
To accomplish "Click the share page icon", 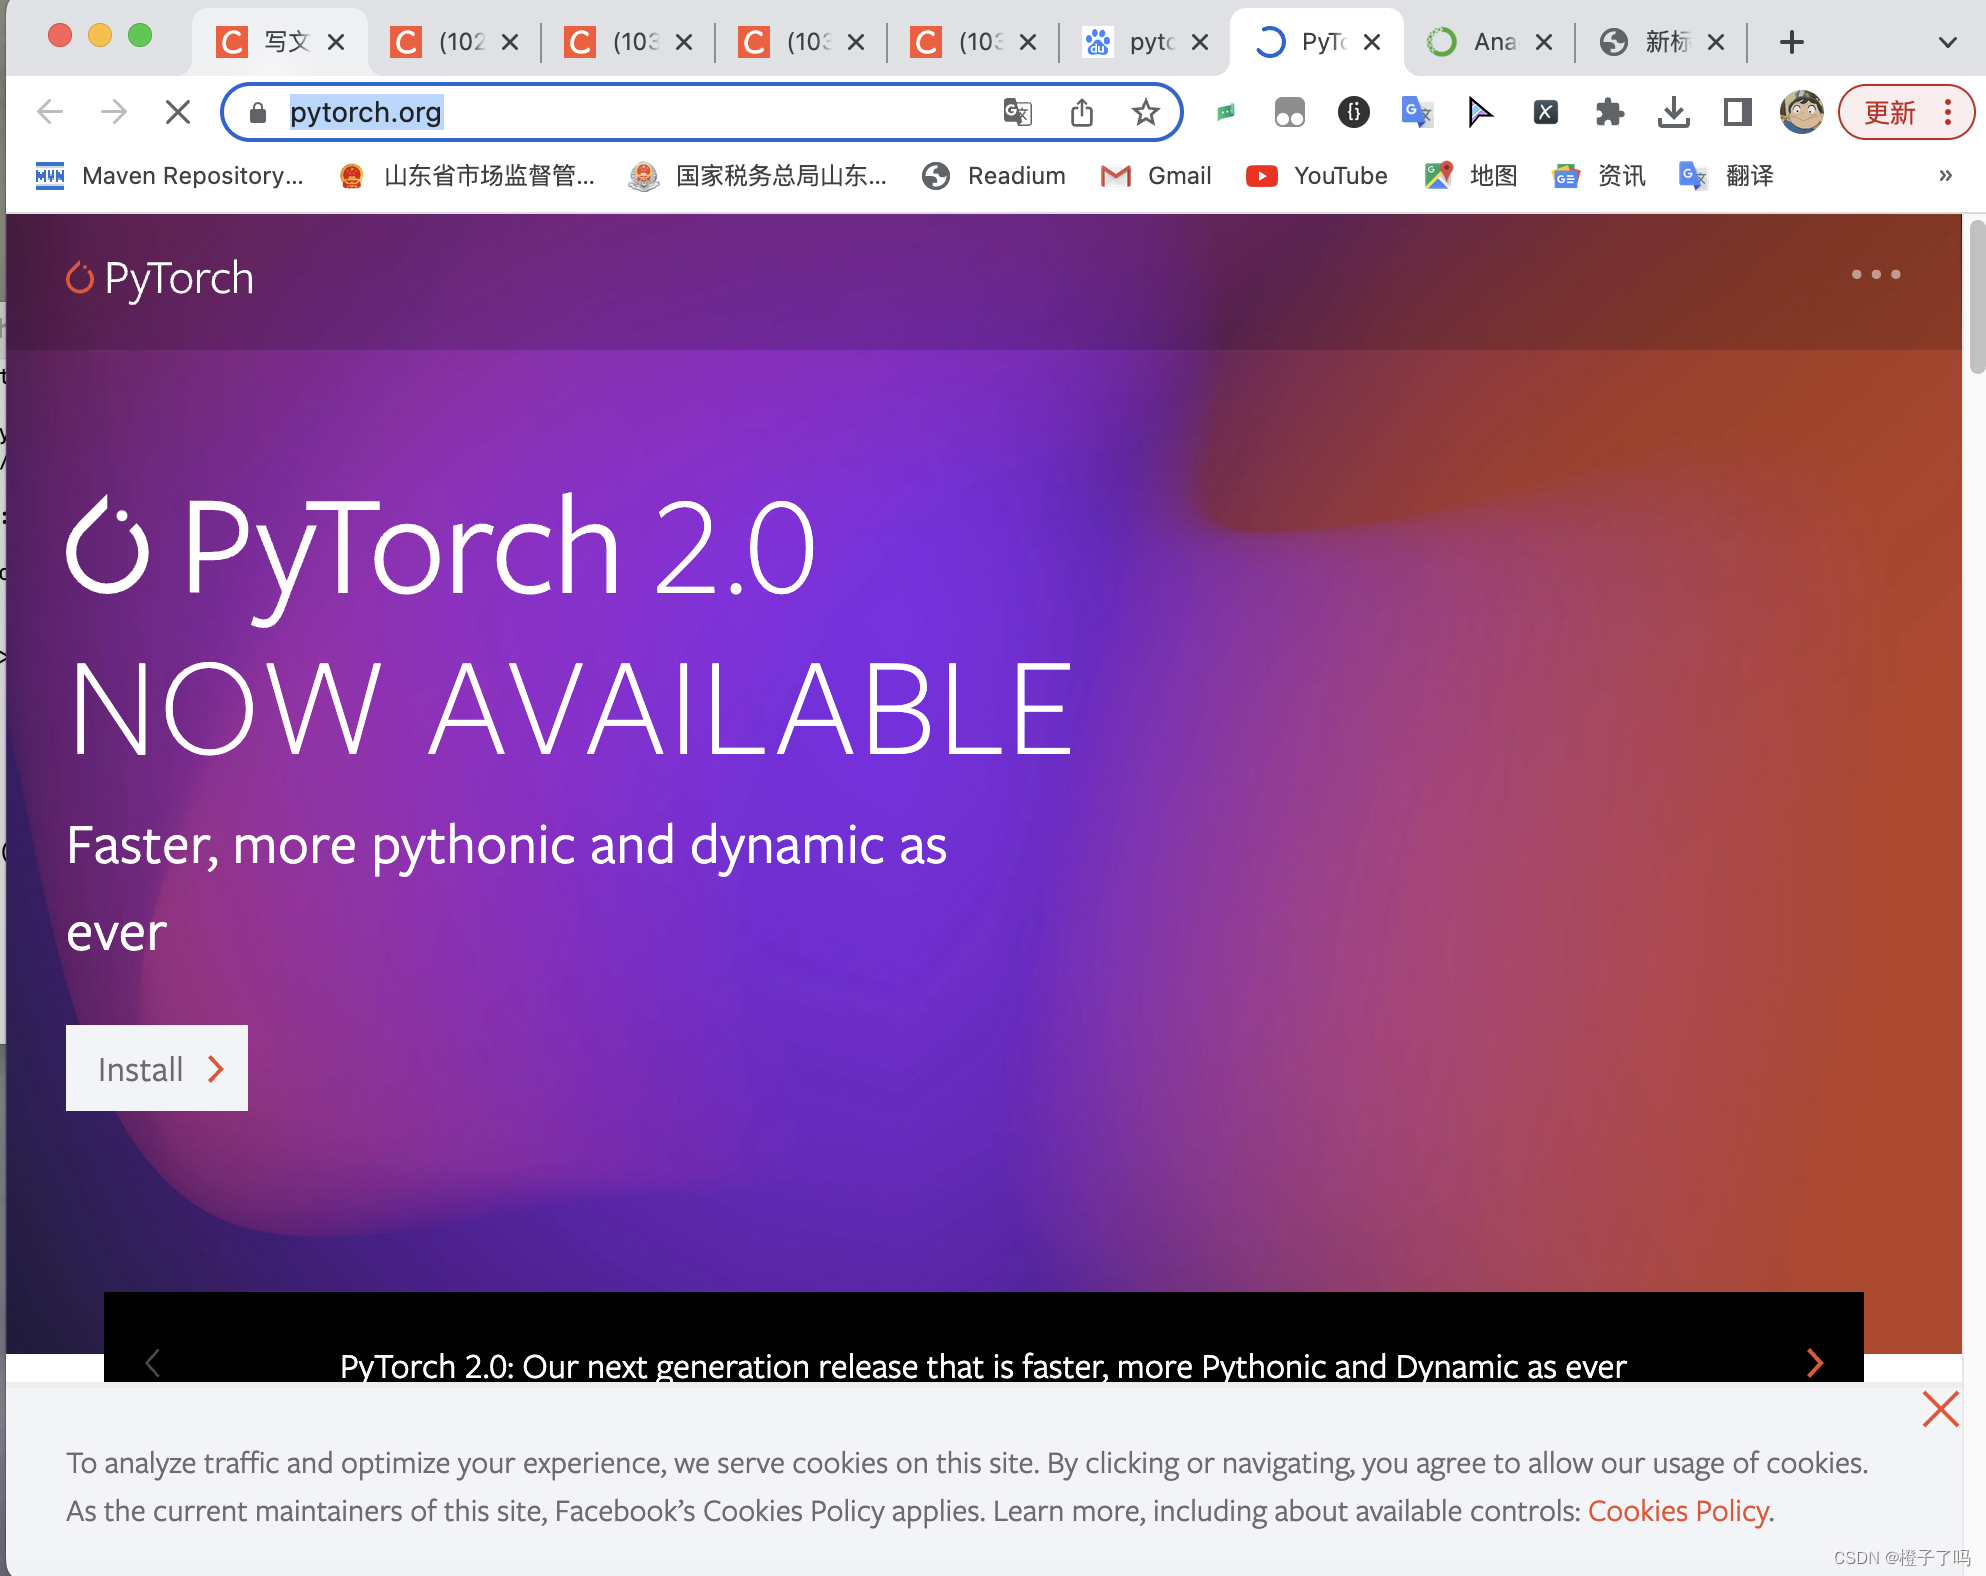I will point(1081,112).
